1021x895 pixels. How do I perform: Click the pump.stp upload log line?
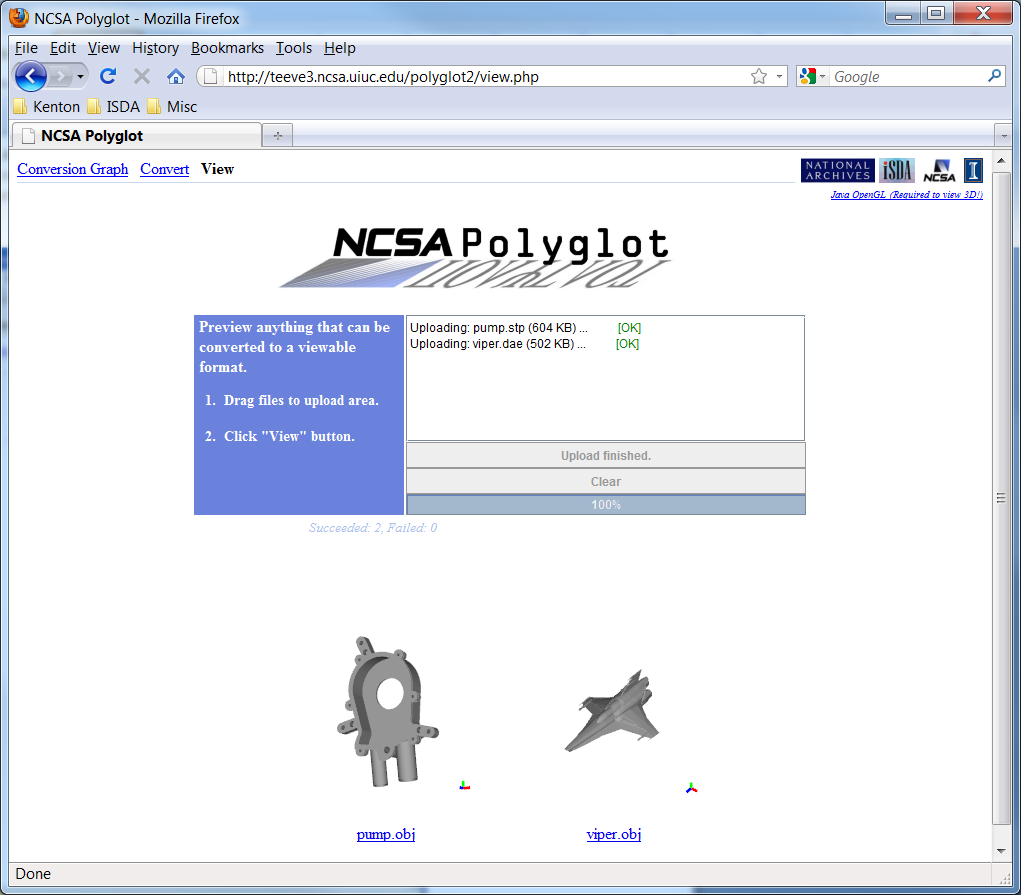click(x=525, y=328)
